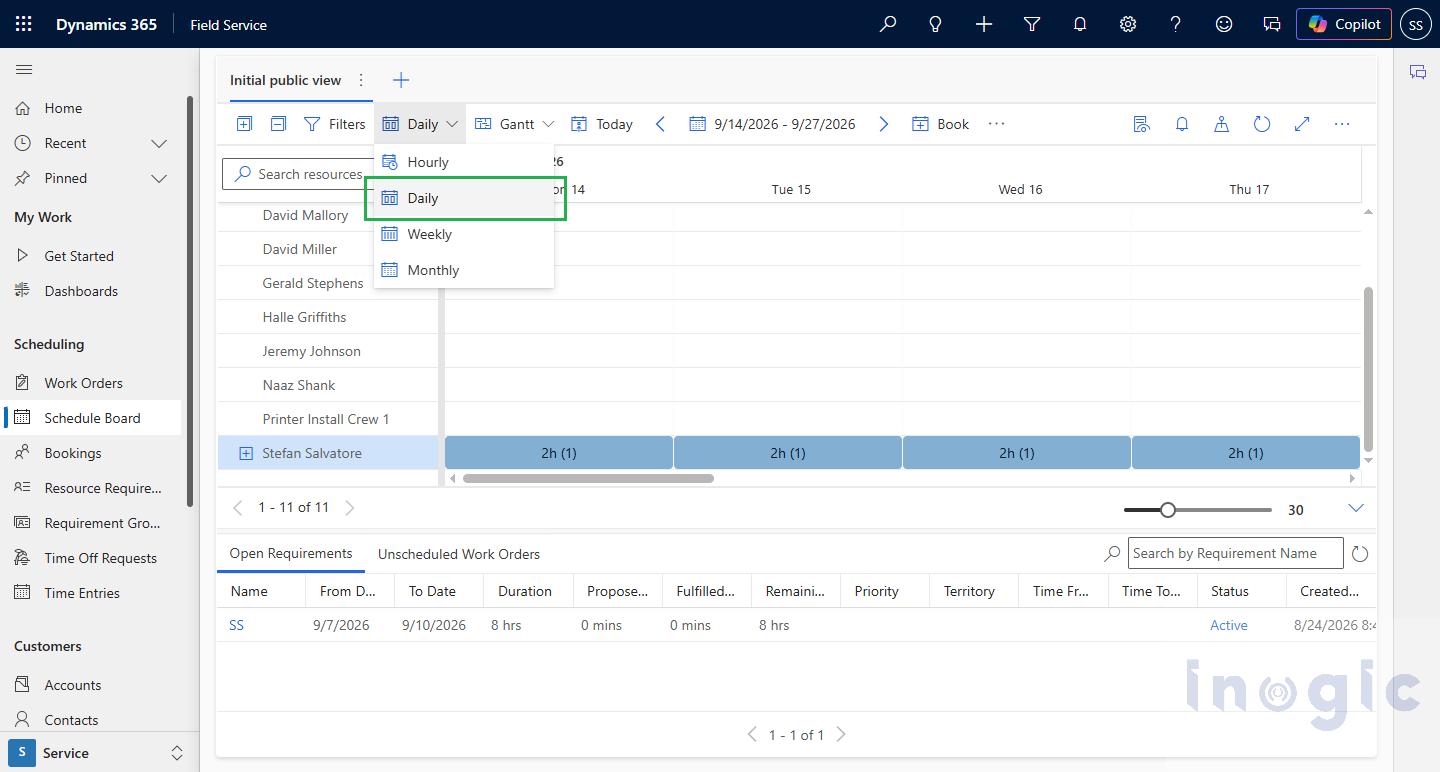1440x772 pixels.
Task: Refresh the schedule board
Action: point(1262,124)
